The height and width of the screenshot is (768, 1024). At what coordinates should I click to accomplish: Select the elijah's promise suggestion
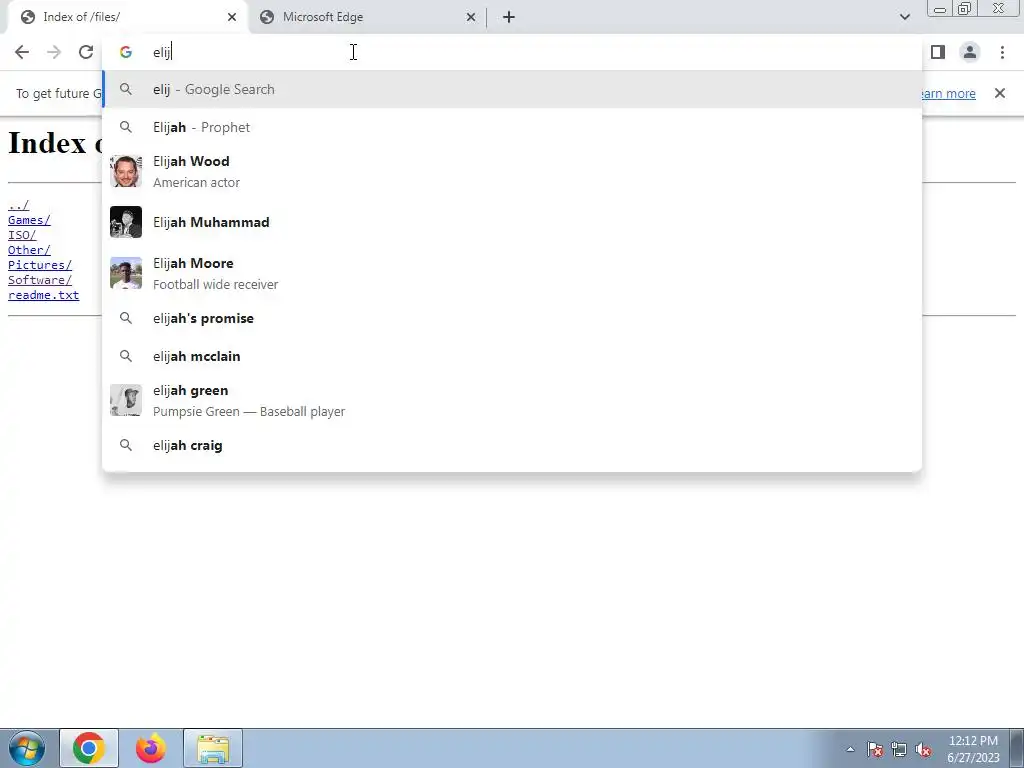pyautogui.click(x=512, y=319)
